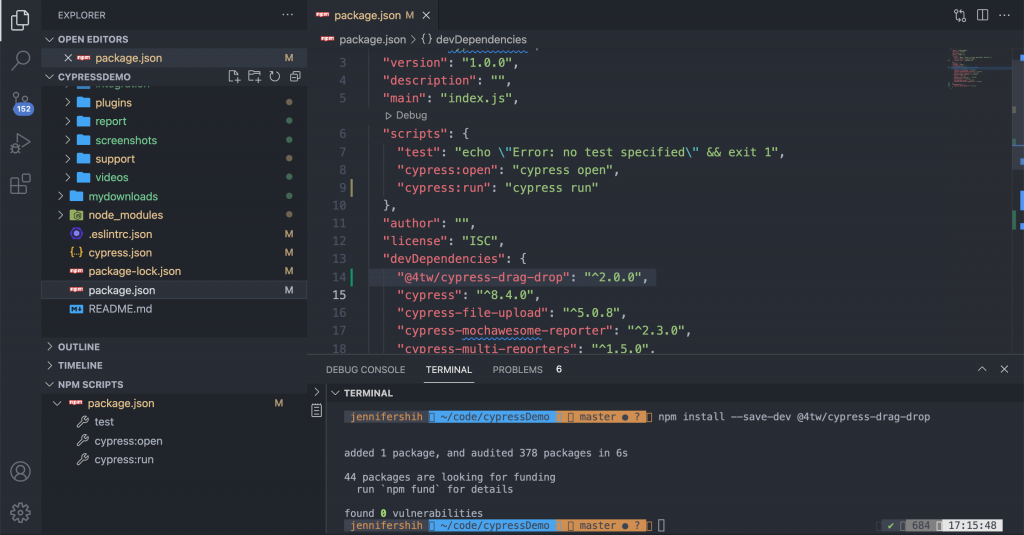Open the Explorer view in activity bar
The width and height of the screenshot is (1024, 535).
20,20
